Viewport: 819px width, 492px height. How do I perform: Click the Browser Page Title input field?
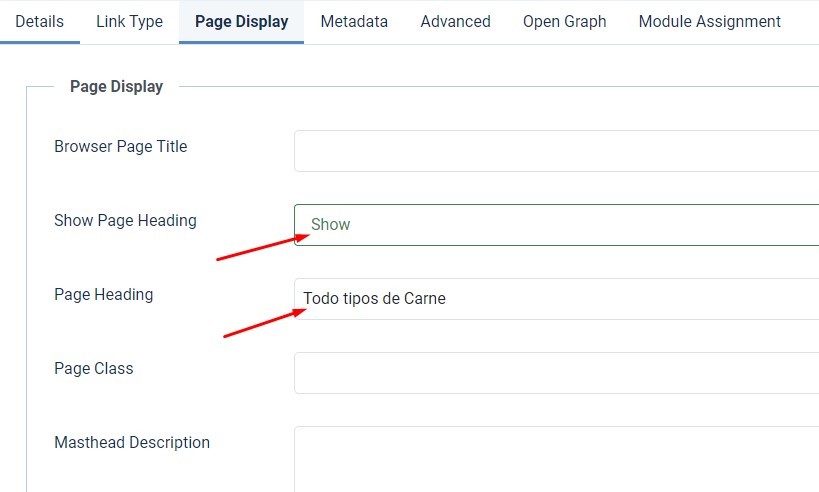tap(556, 151)
